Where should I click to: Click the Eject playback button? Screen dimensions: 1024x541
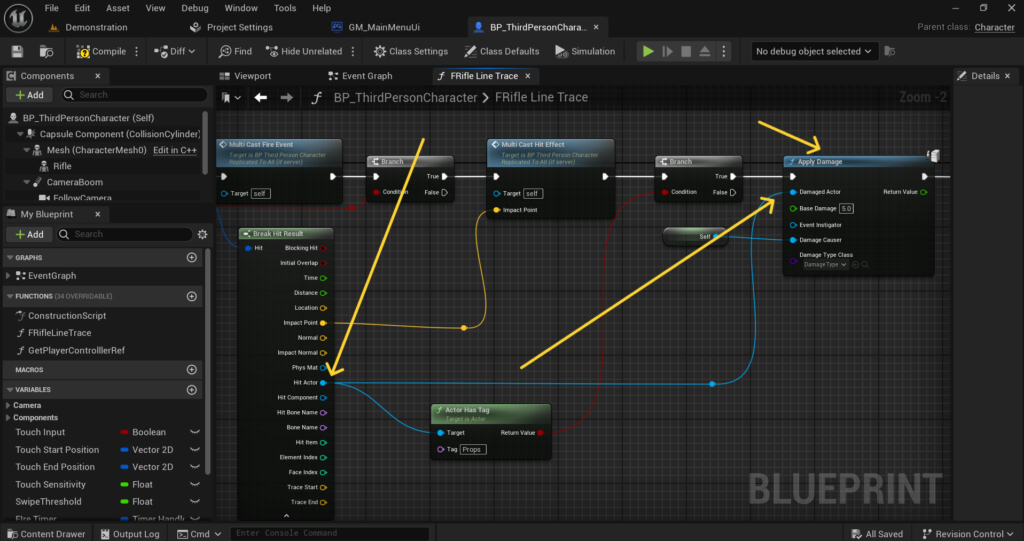tap(705, 51)
